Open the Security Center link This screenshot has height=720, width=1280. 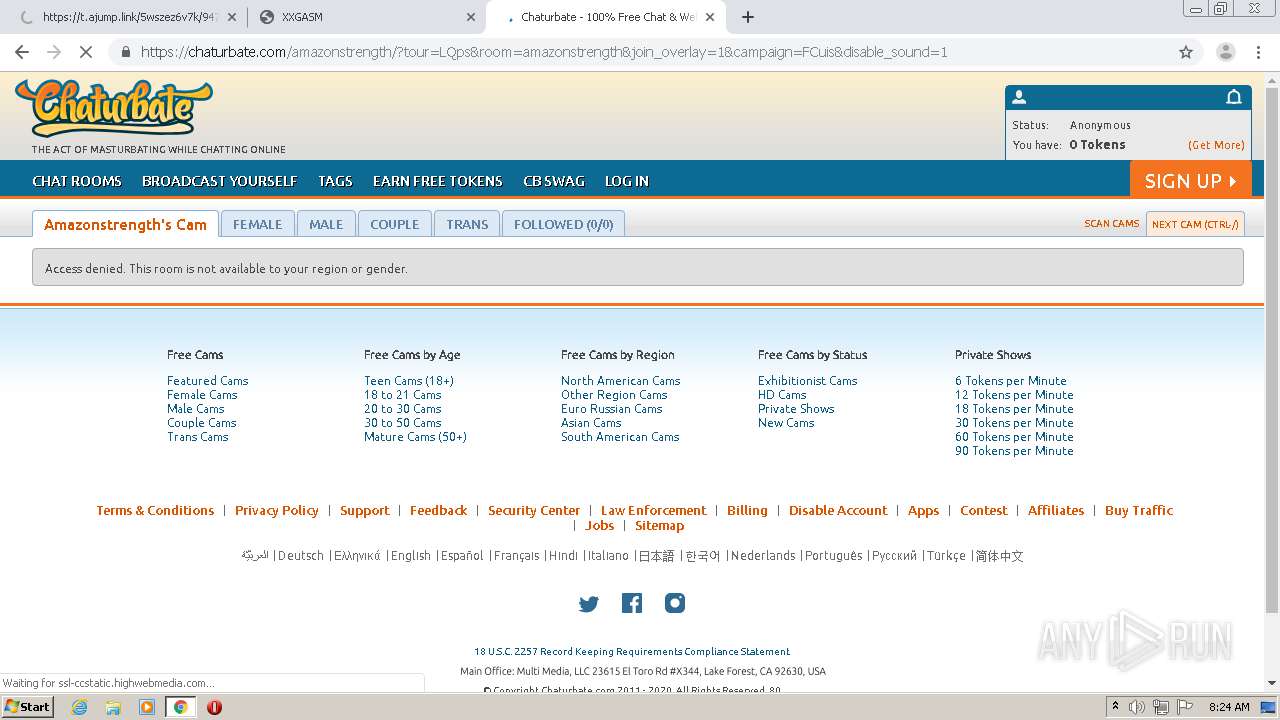[534, 510]
